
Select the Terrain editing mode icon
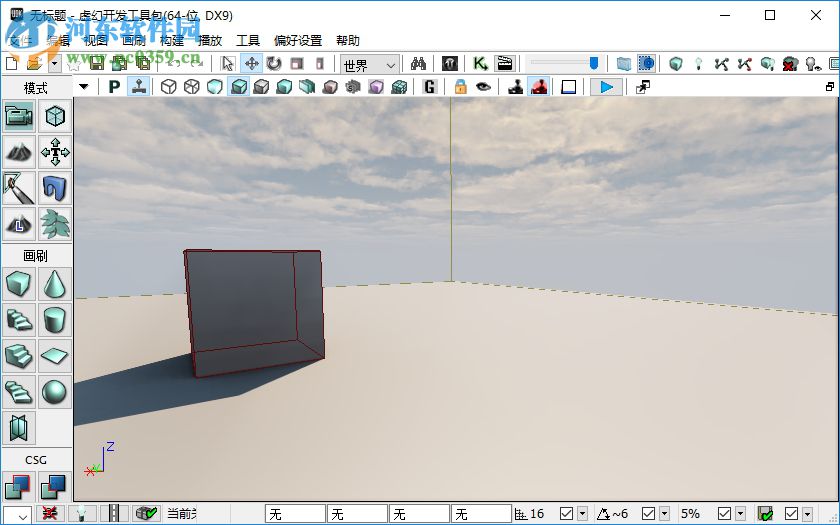pyautogui.click(x=19, y=152)
